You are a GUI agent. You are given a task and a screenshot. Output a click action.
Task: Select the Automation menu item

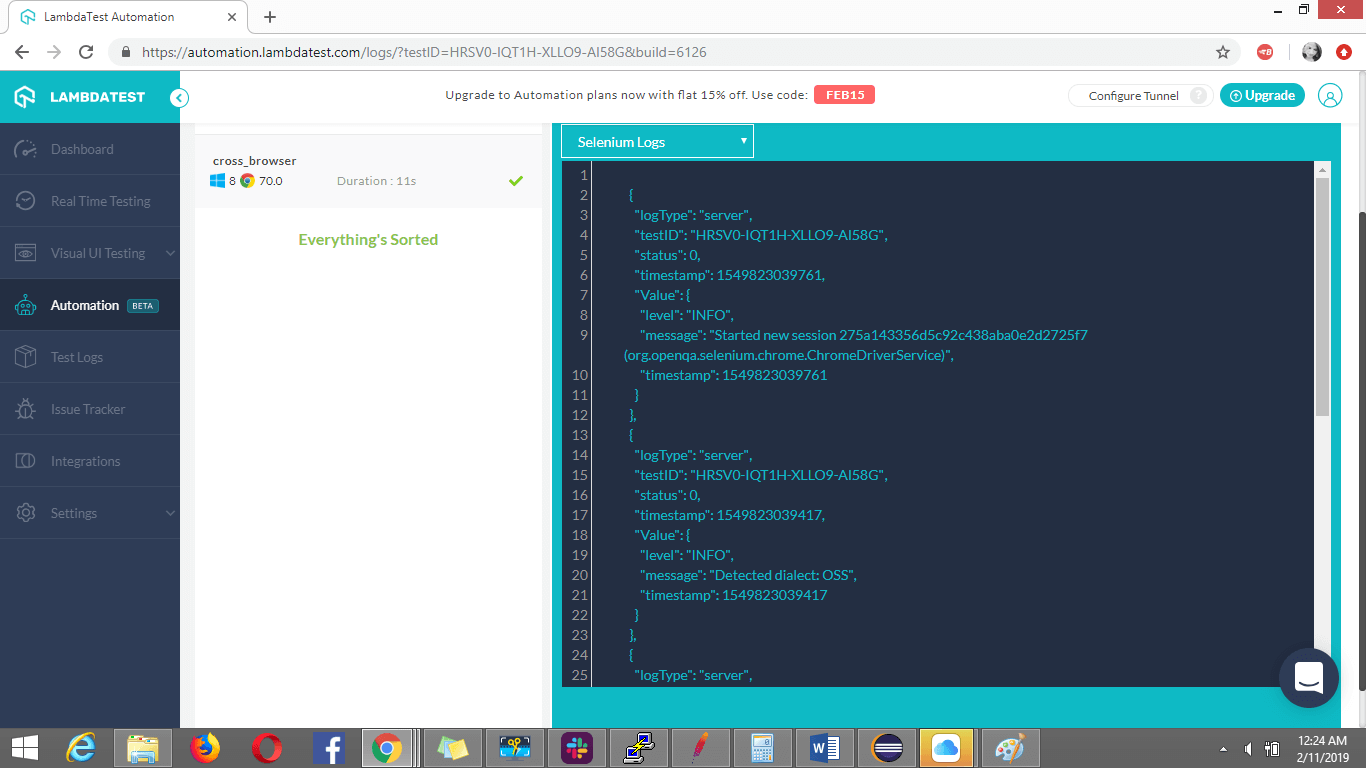click(x=90, y=305)
